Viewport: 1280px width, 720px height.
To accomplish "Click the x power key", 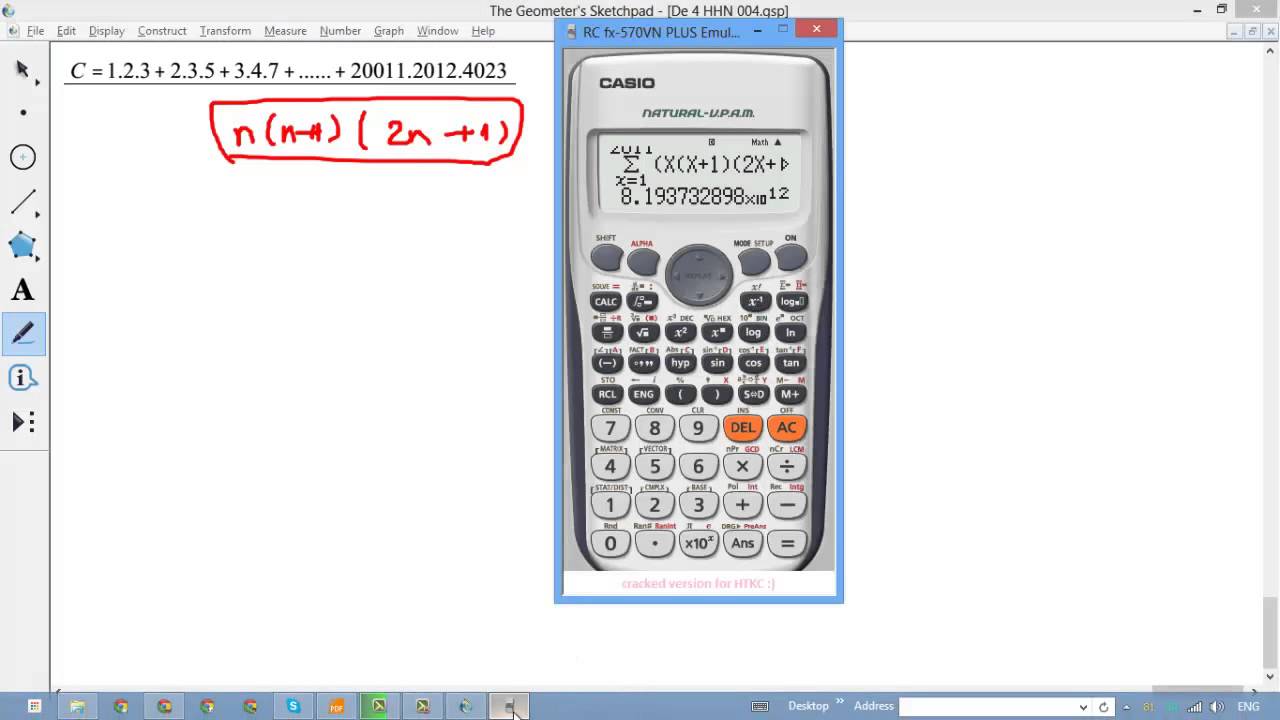I will pyautogui.click(x=717, y=333).
